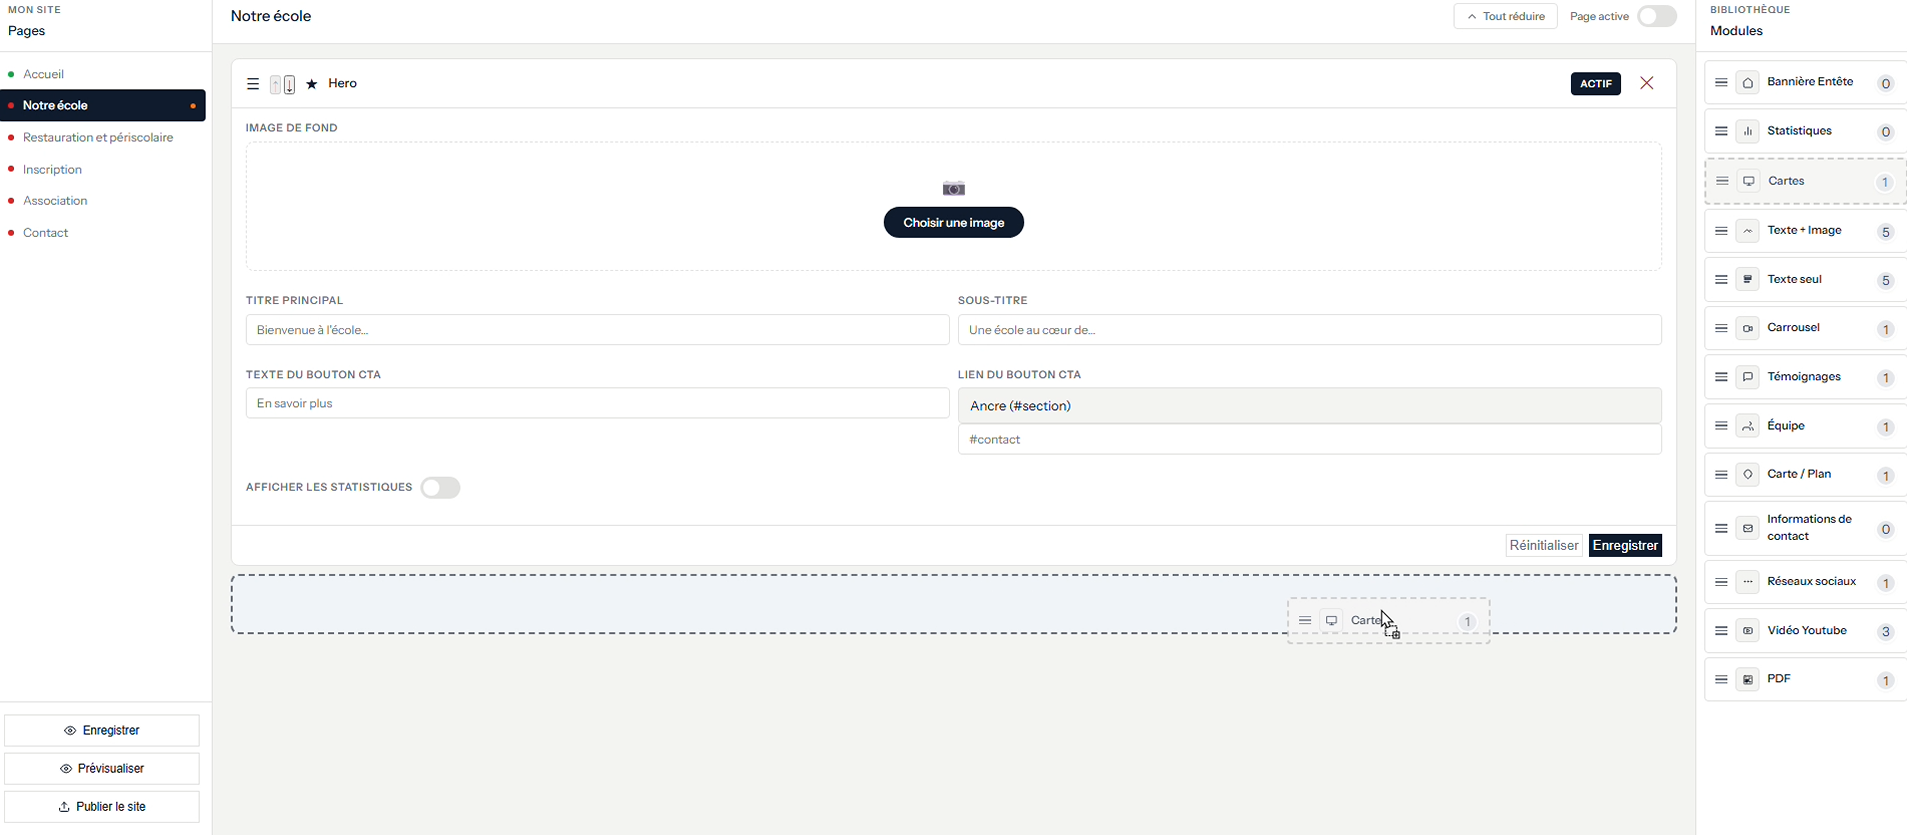Grab the Équipe drag handle

[x=1721, y=426]
